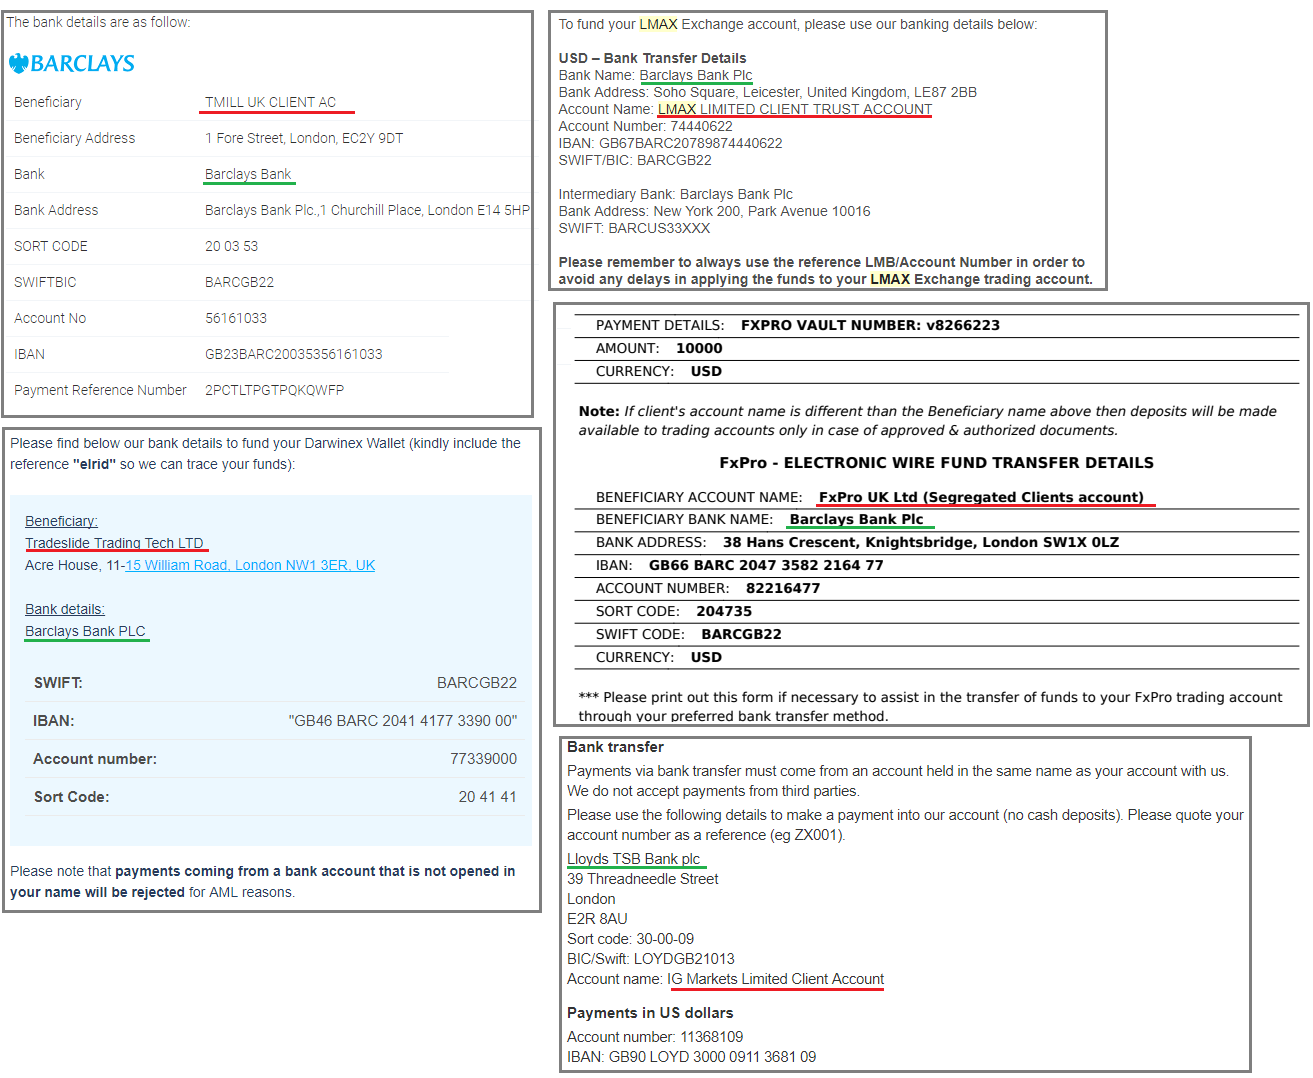Select the Bank transfer heading
1313x1078 pixels.
point(615,747)
